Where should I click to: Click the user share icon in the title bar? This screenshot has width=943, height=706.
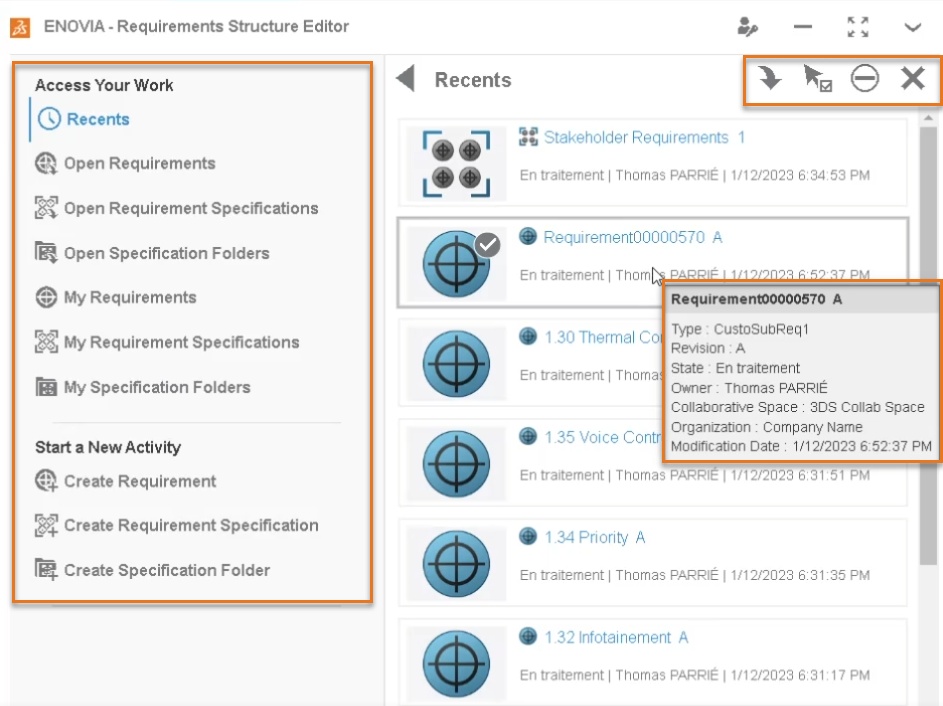pyautogui.click(x=747, y=27)
